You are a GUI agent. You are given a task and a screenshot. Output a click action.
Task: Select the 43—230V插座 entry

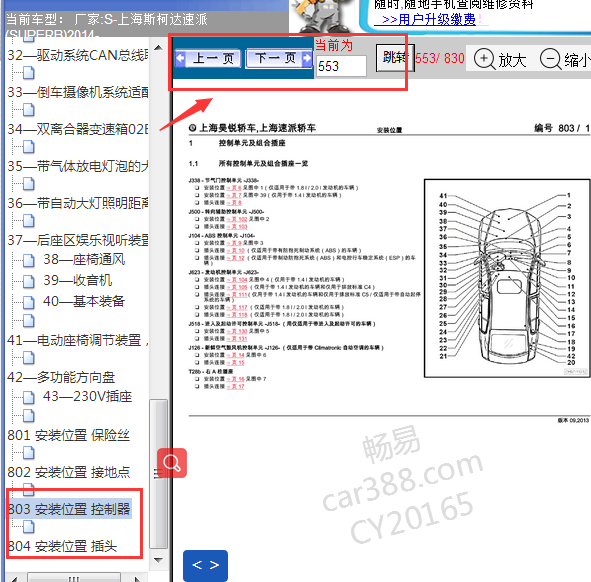[87, 397]
